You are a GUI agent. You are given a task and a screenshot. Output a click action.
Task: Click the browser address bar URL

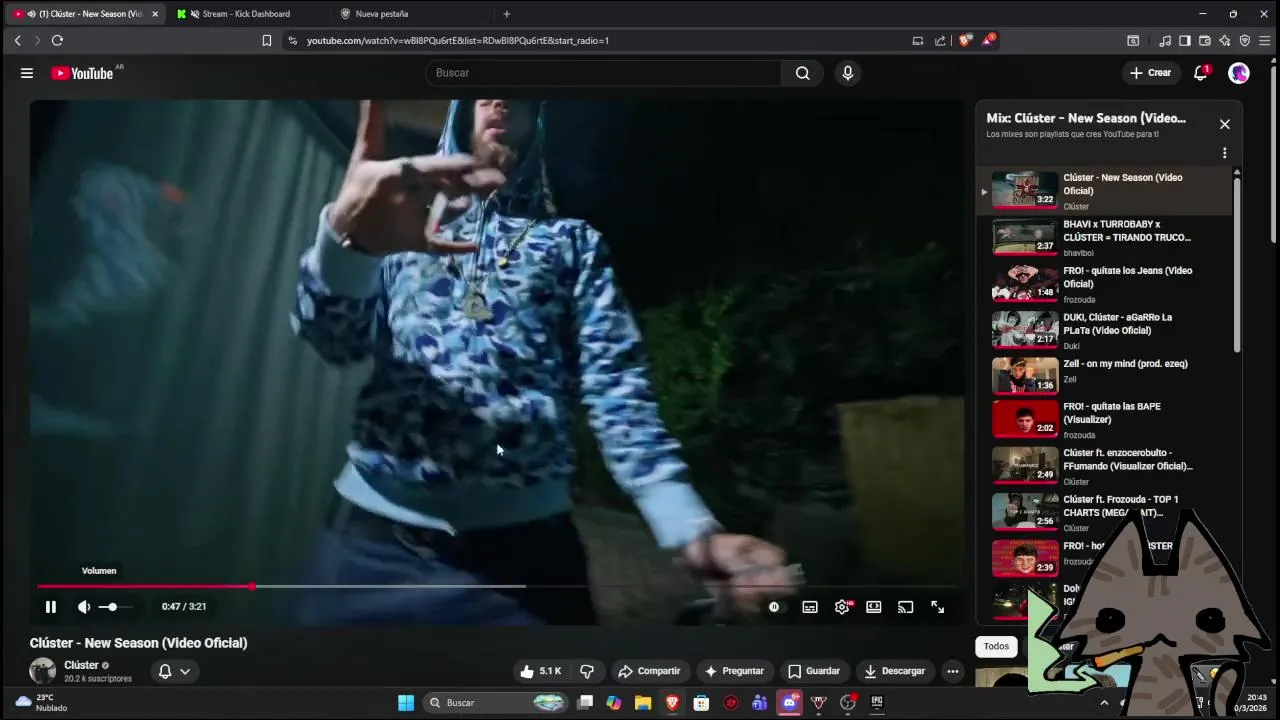coord(458,41)
